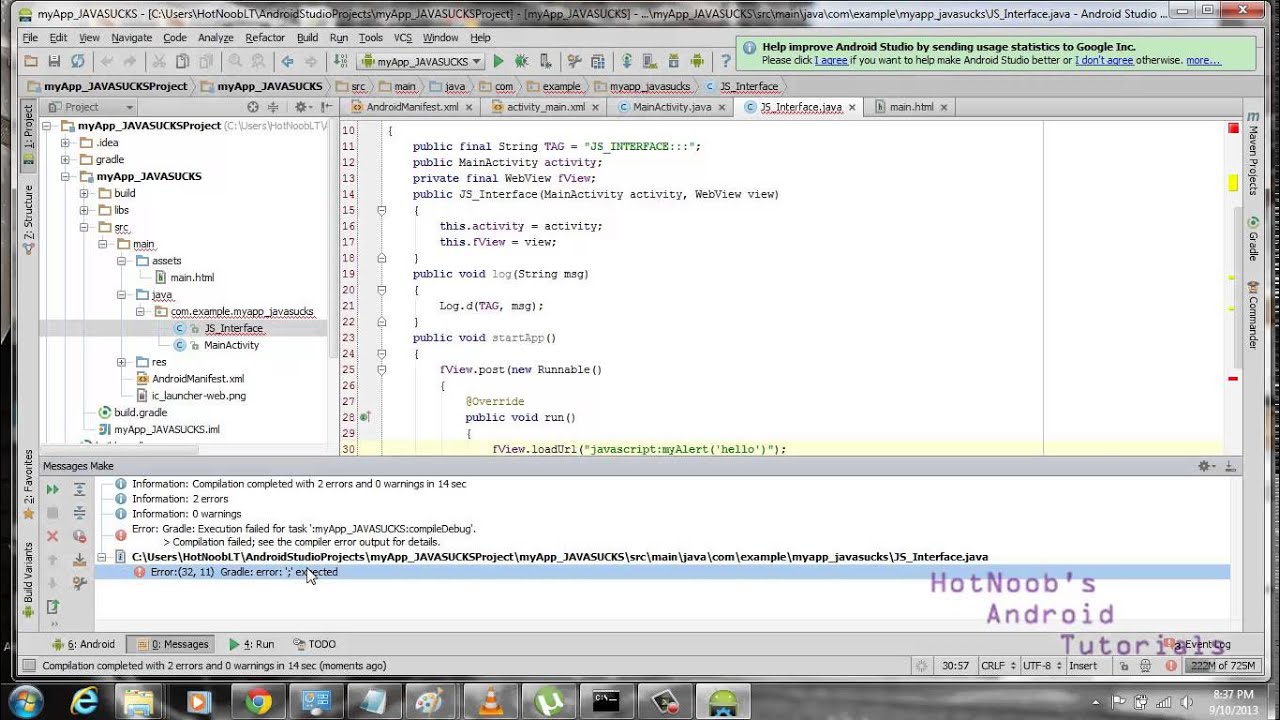Open the 4: Run tool window button
Viewport: 1280px width, 720px height.
click(252, 645)
